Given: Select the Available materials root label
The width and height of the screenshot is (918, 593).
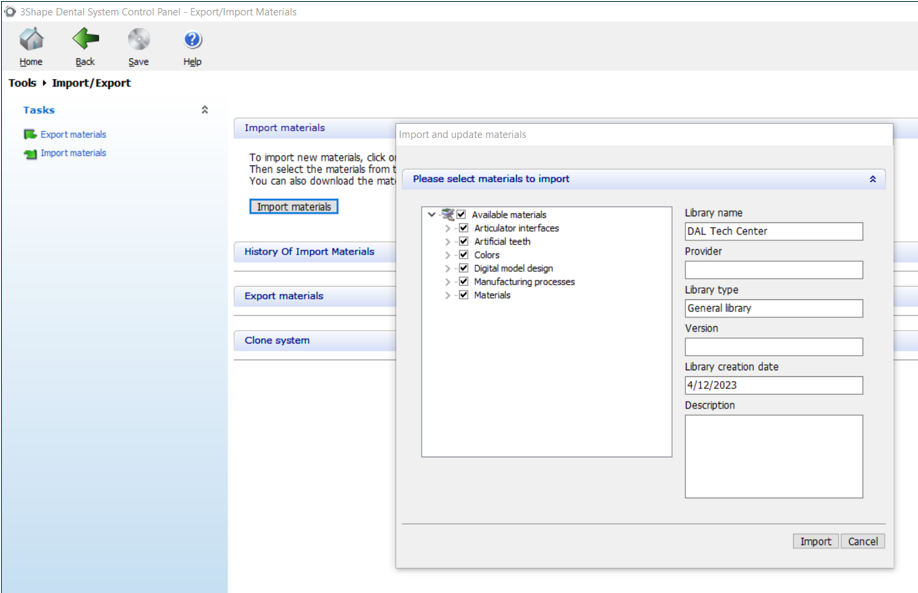Looking at the screenshot, I should 509,215.
